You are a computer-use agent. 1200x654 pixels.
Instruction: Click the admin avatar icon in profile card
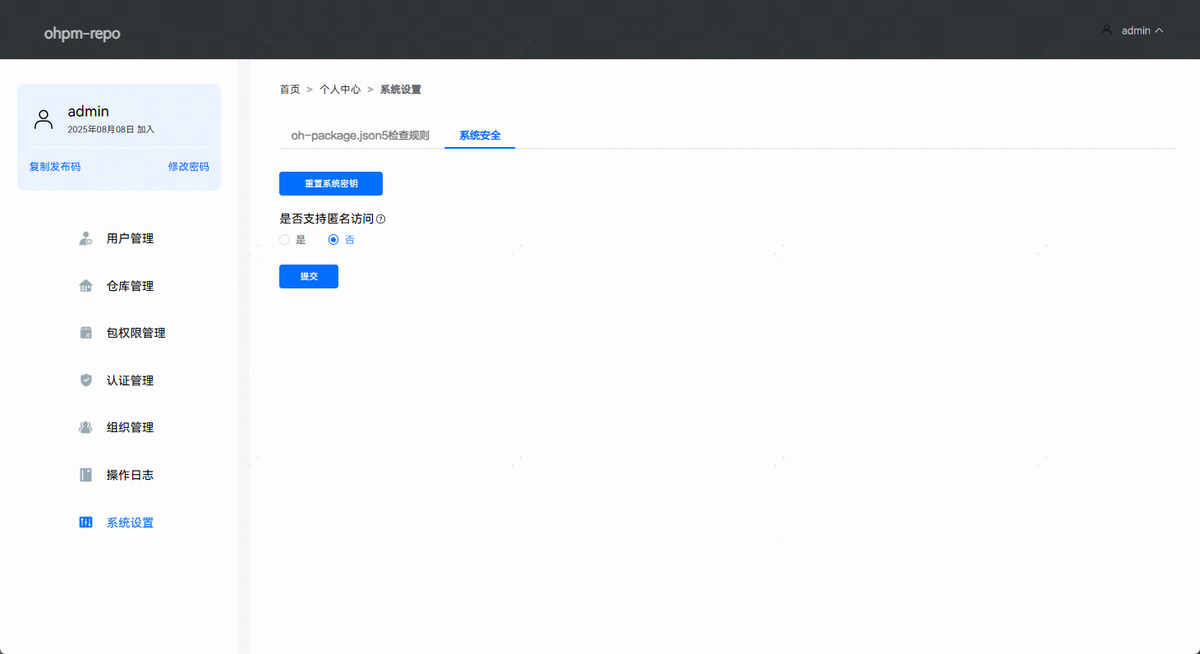43,119
